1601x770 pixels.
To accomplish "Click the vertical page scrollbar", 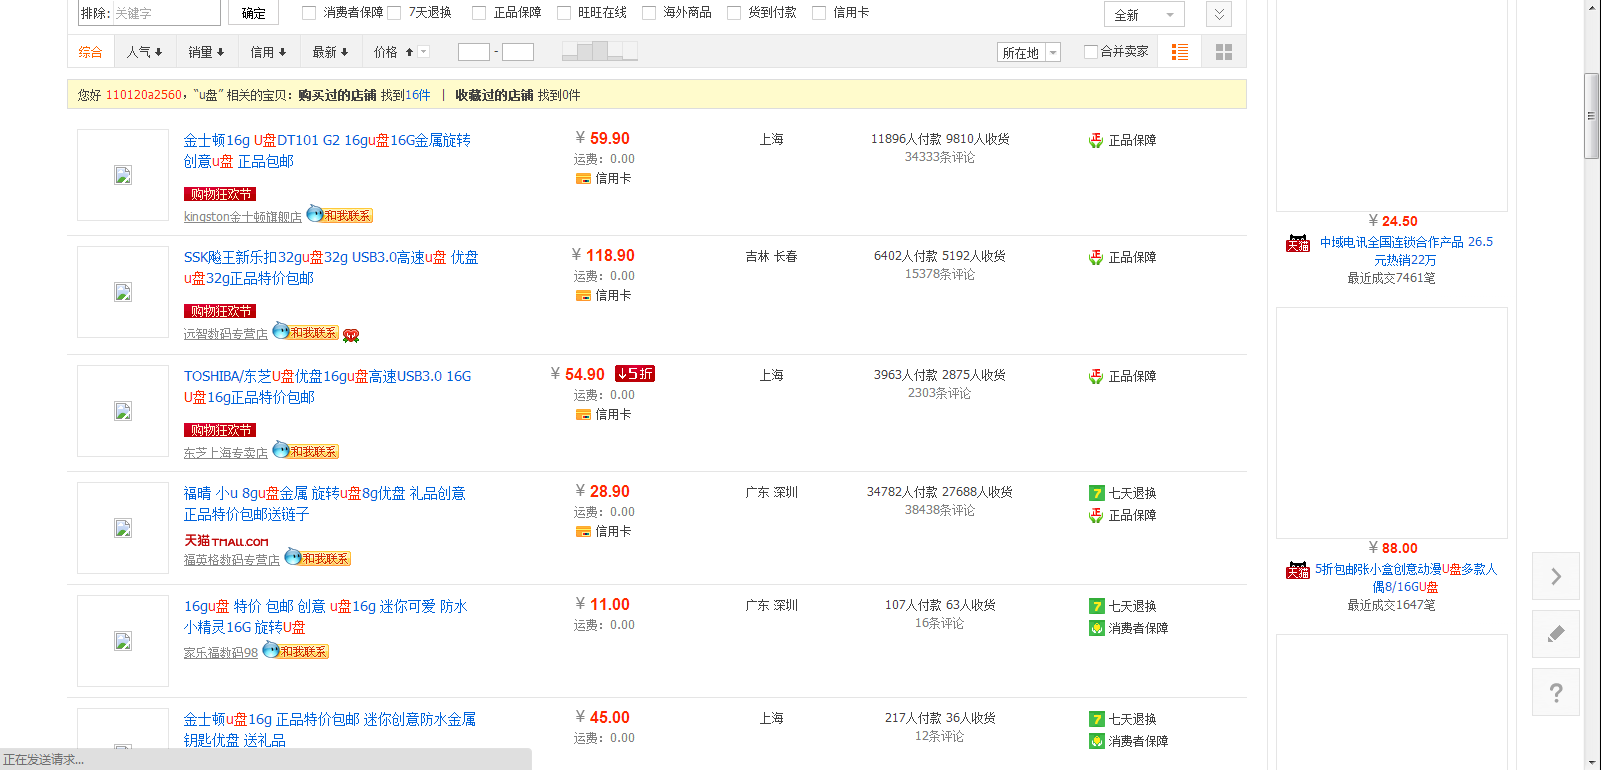I will pos(1592,116).
